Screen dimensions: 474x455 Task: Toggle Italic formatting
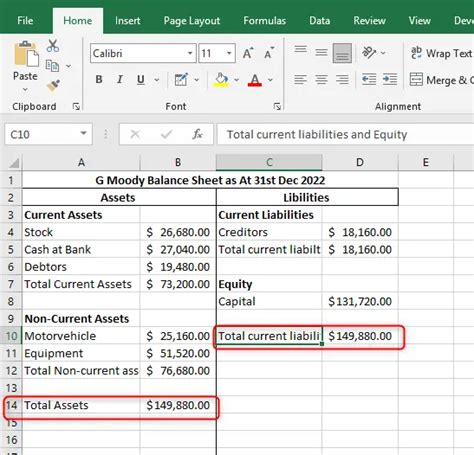tap(120, 79)
